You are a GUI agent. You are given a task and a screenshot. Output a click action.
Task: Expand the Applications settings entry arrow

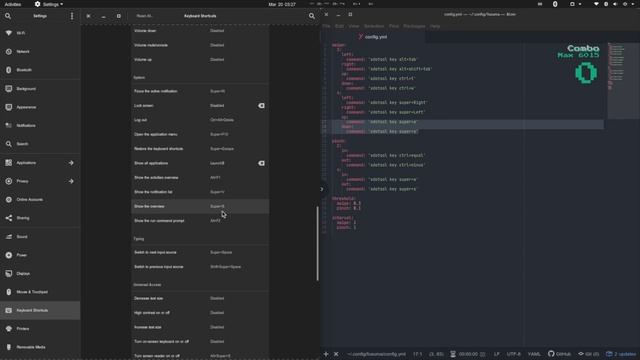(71, 163)
